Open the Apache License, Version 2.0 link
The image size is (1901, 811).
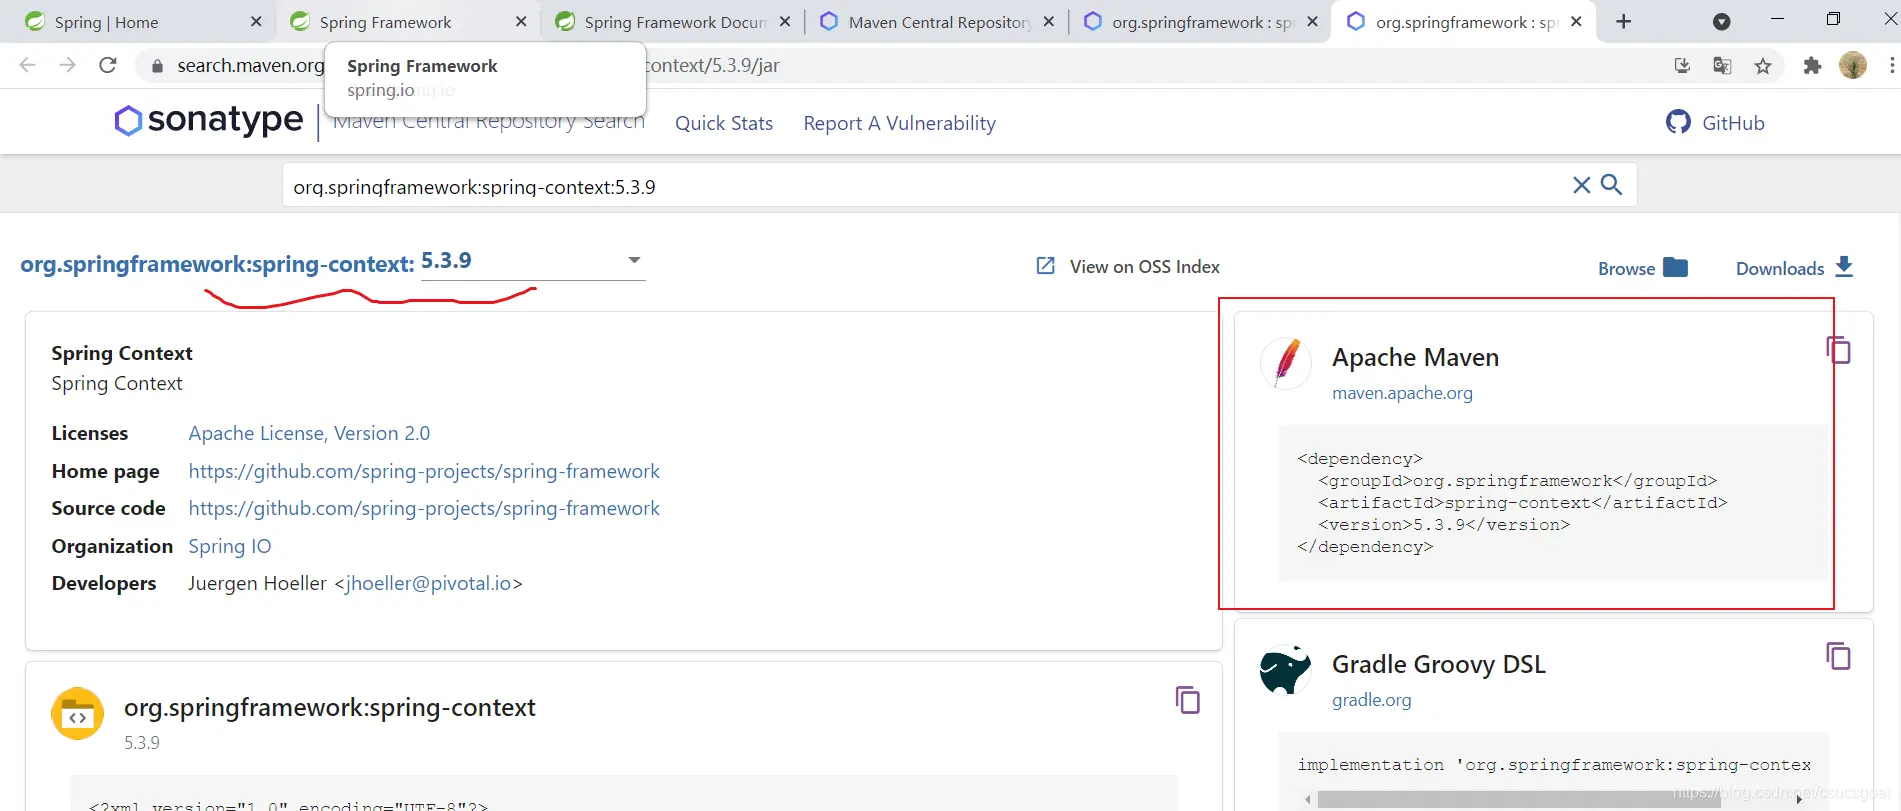point(309,433)
